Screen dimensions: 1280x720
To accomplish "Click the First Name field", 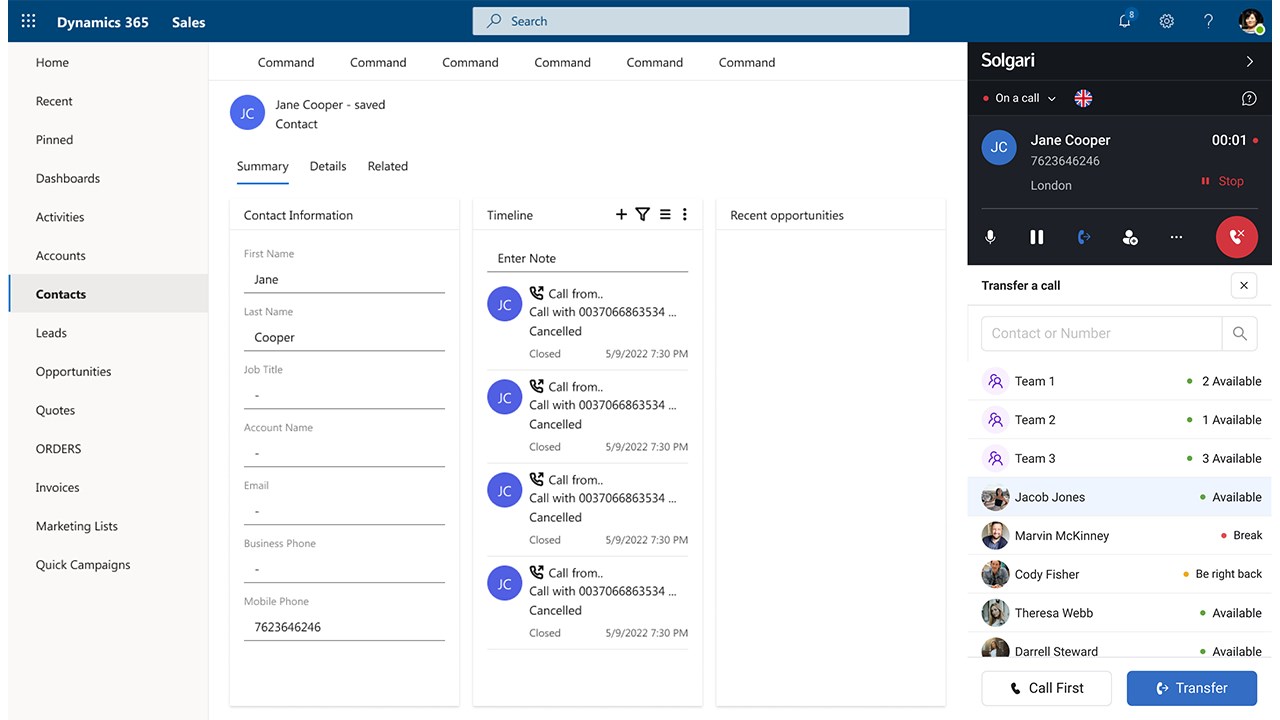I will pyautogui.click(x=344, y=280).
